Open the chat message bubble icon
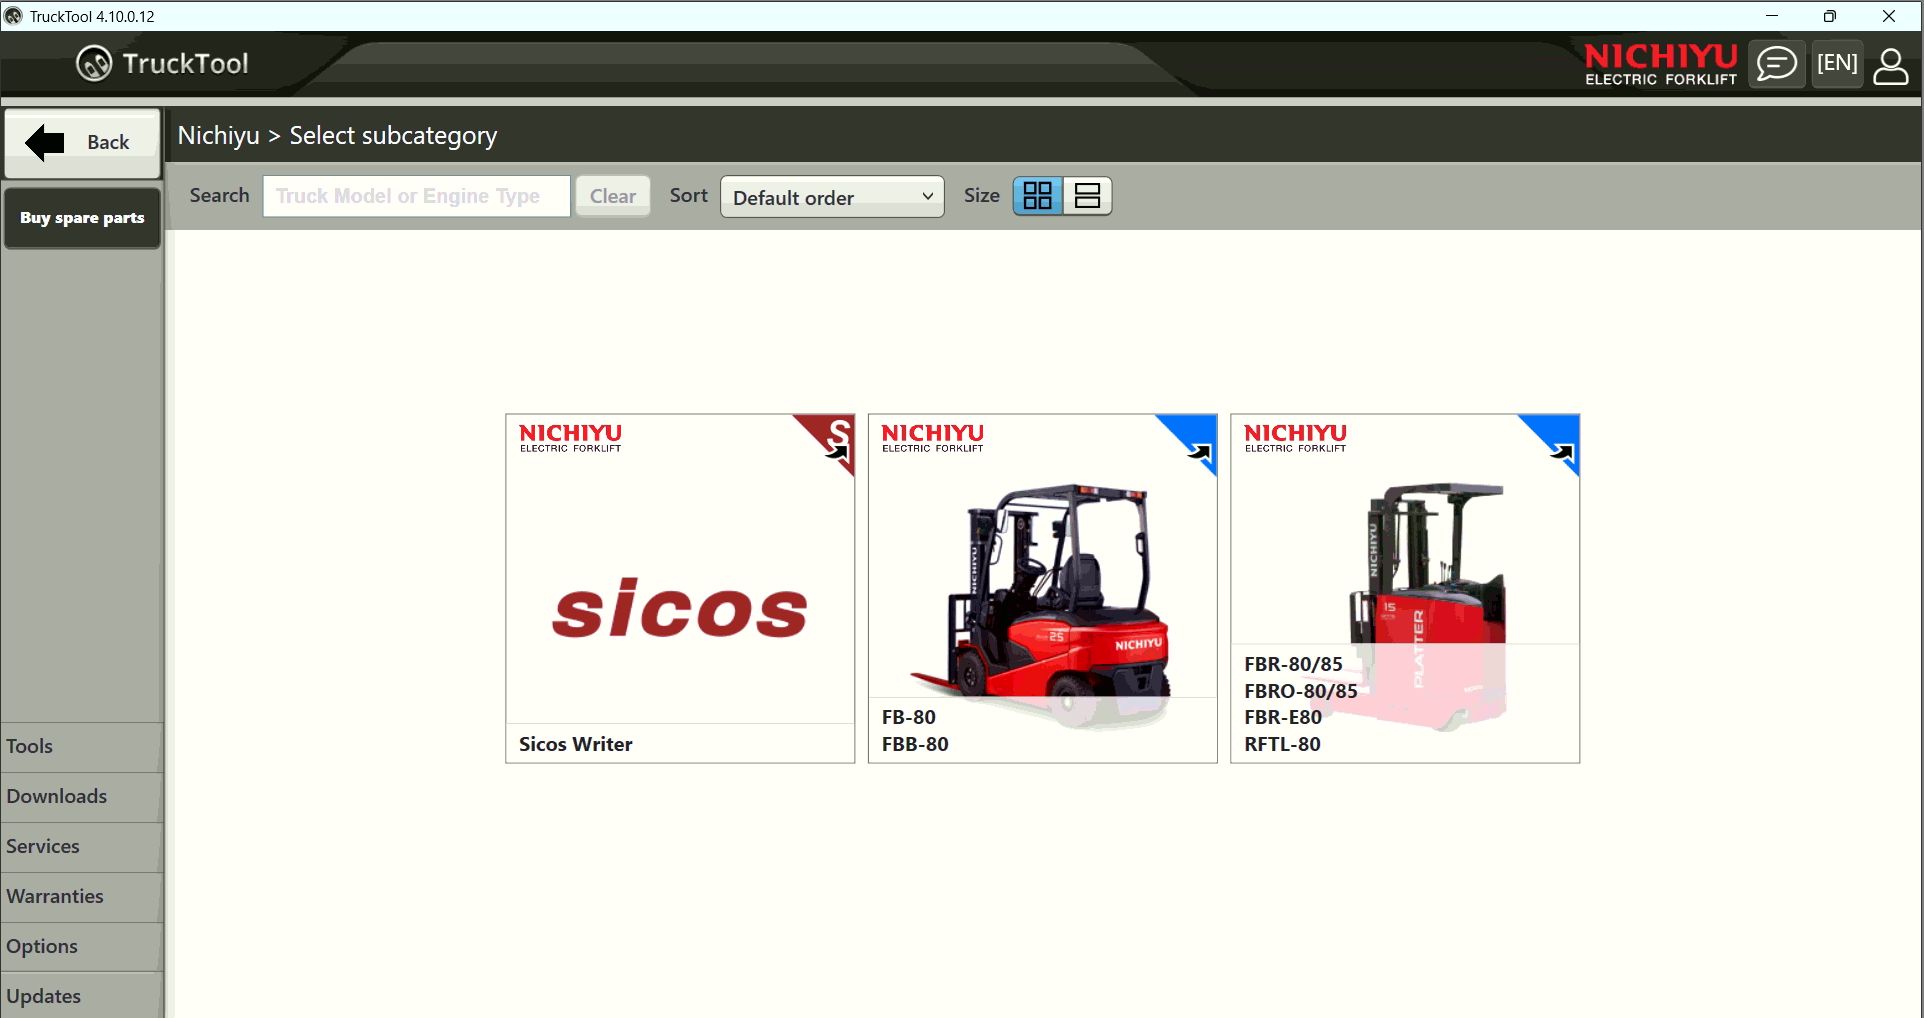The width and height of the screenshot is (1924, 1018). 1777,64
